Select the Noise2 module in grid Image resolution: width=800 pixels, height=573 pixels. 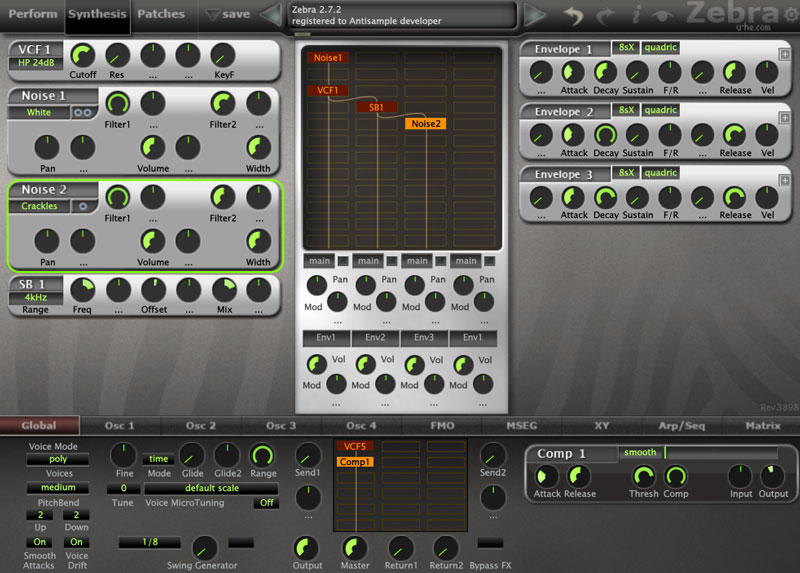(x=426, y=123)
